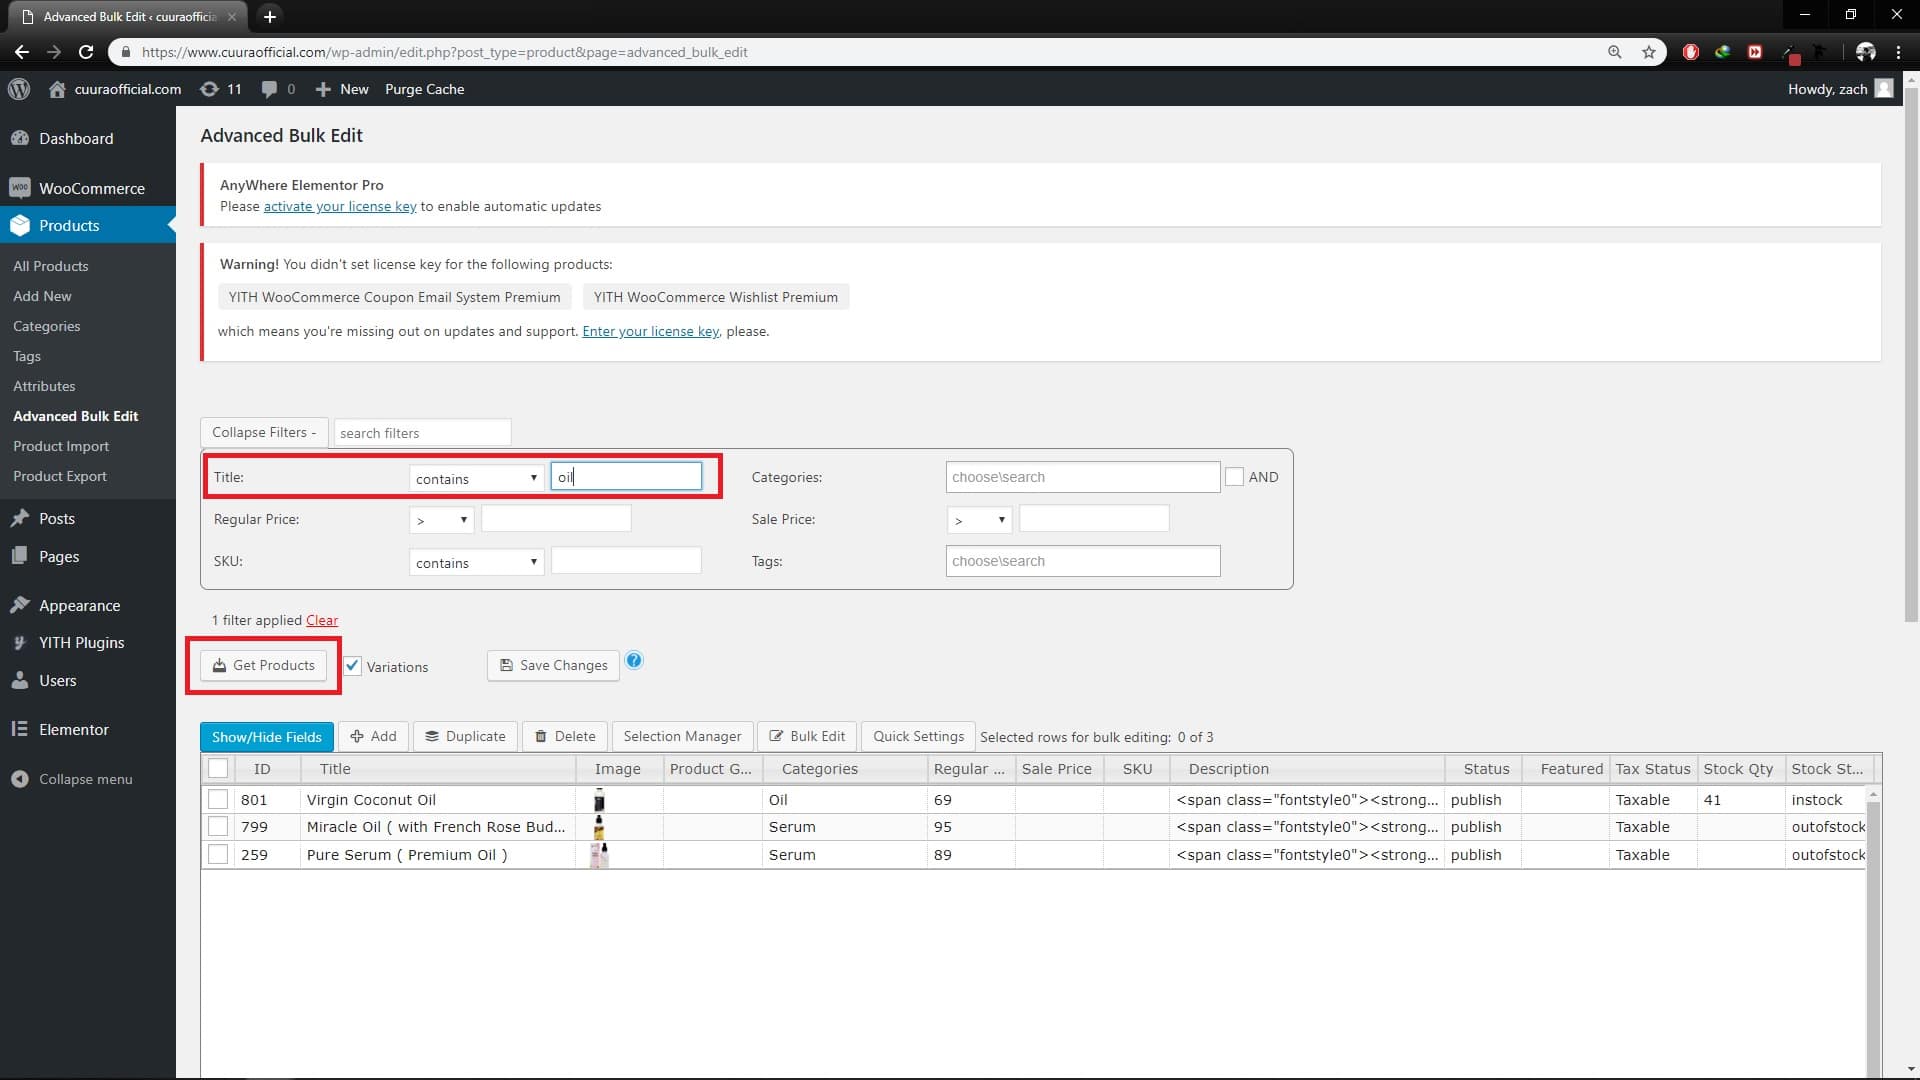
Task: Open the comments bubble icon
Action: 269,89
